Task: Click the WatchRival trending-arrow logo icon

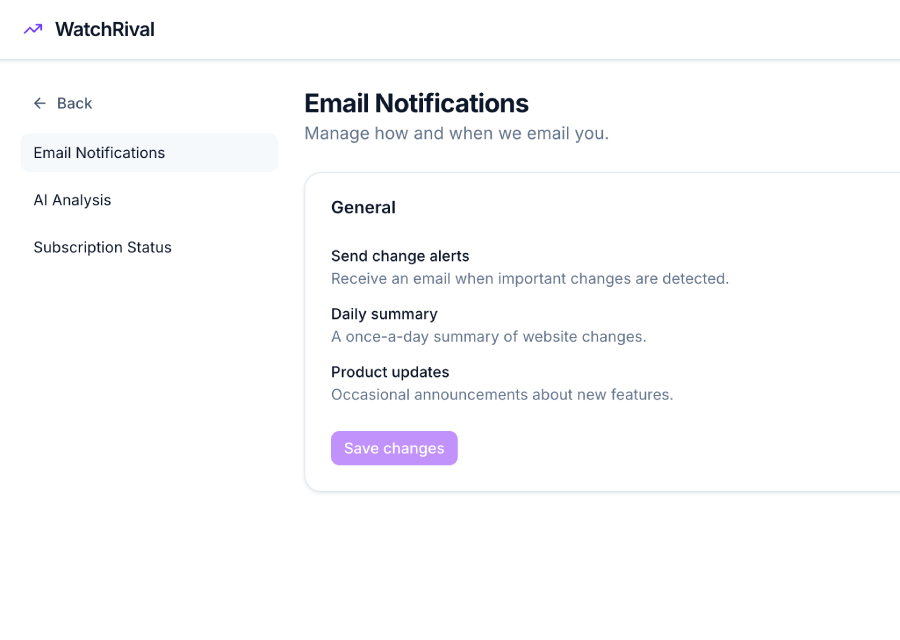Action: coord(33,29)
